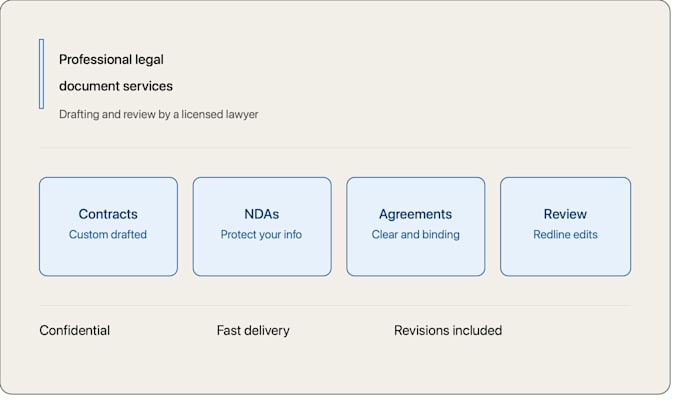
Task: Click the 'document services' heading line
Action: pos(116,86)
